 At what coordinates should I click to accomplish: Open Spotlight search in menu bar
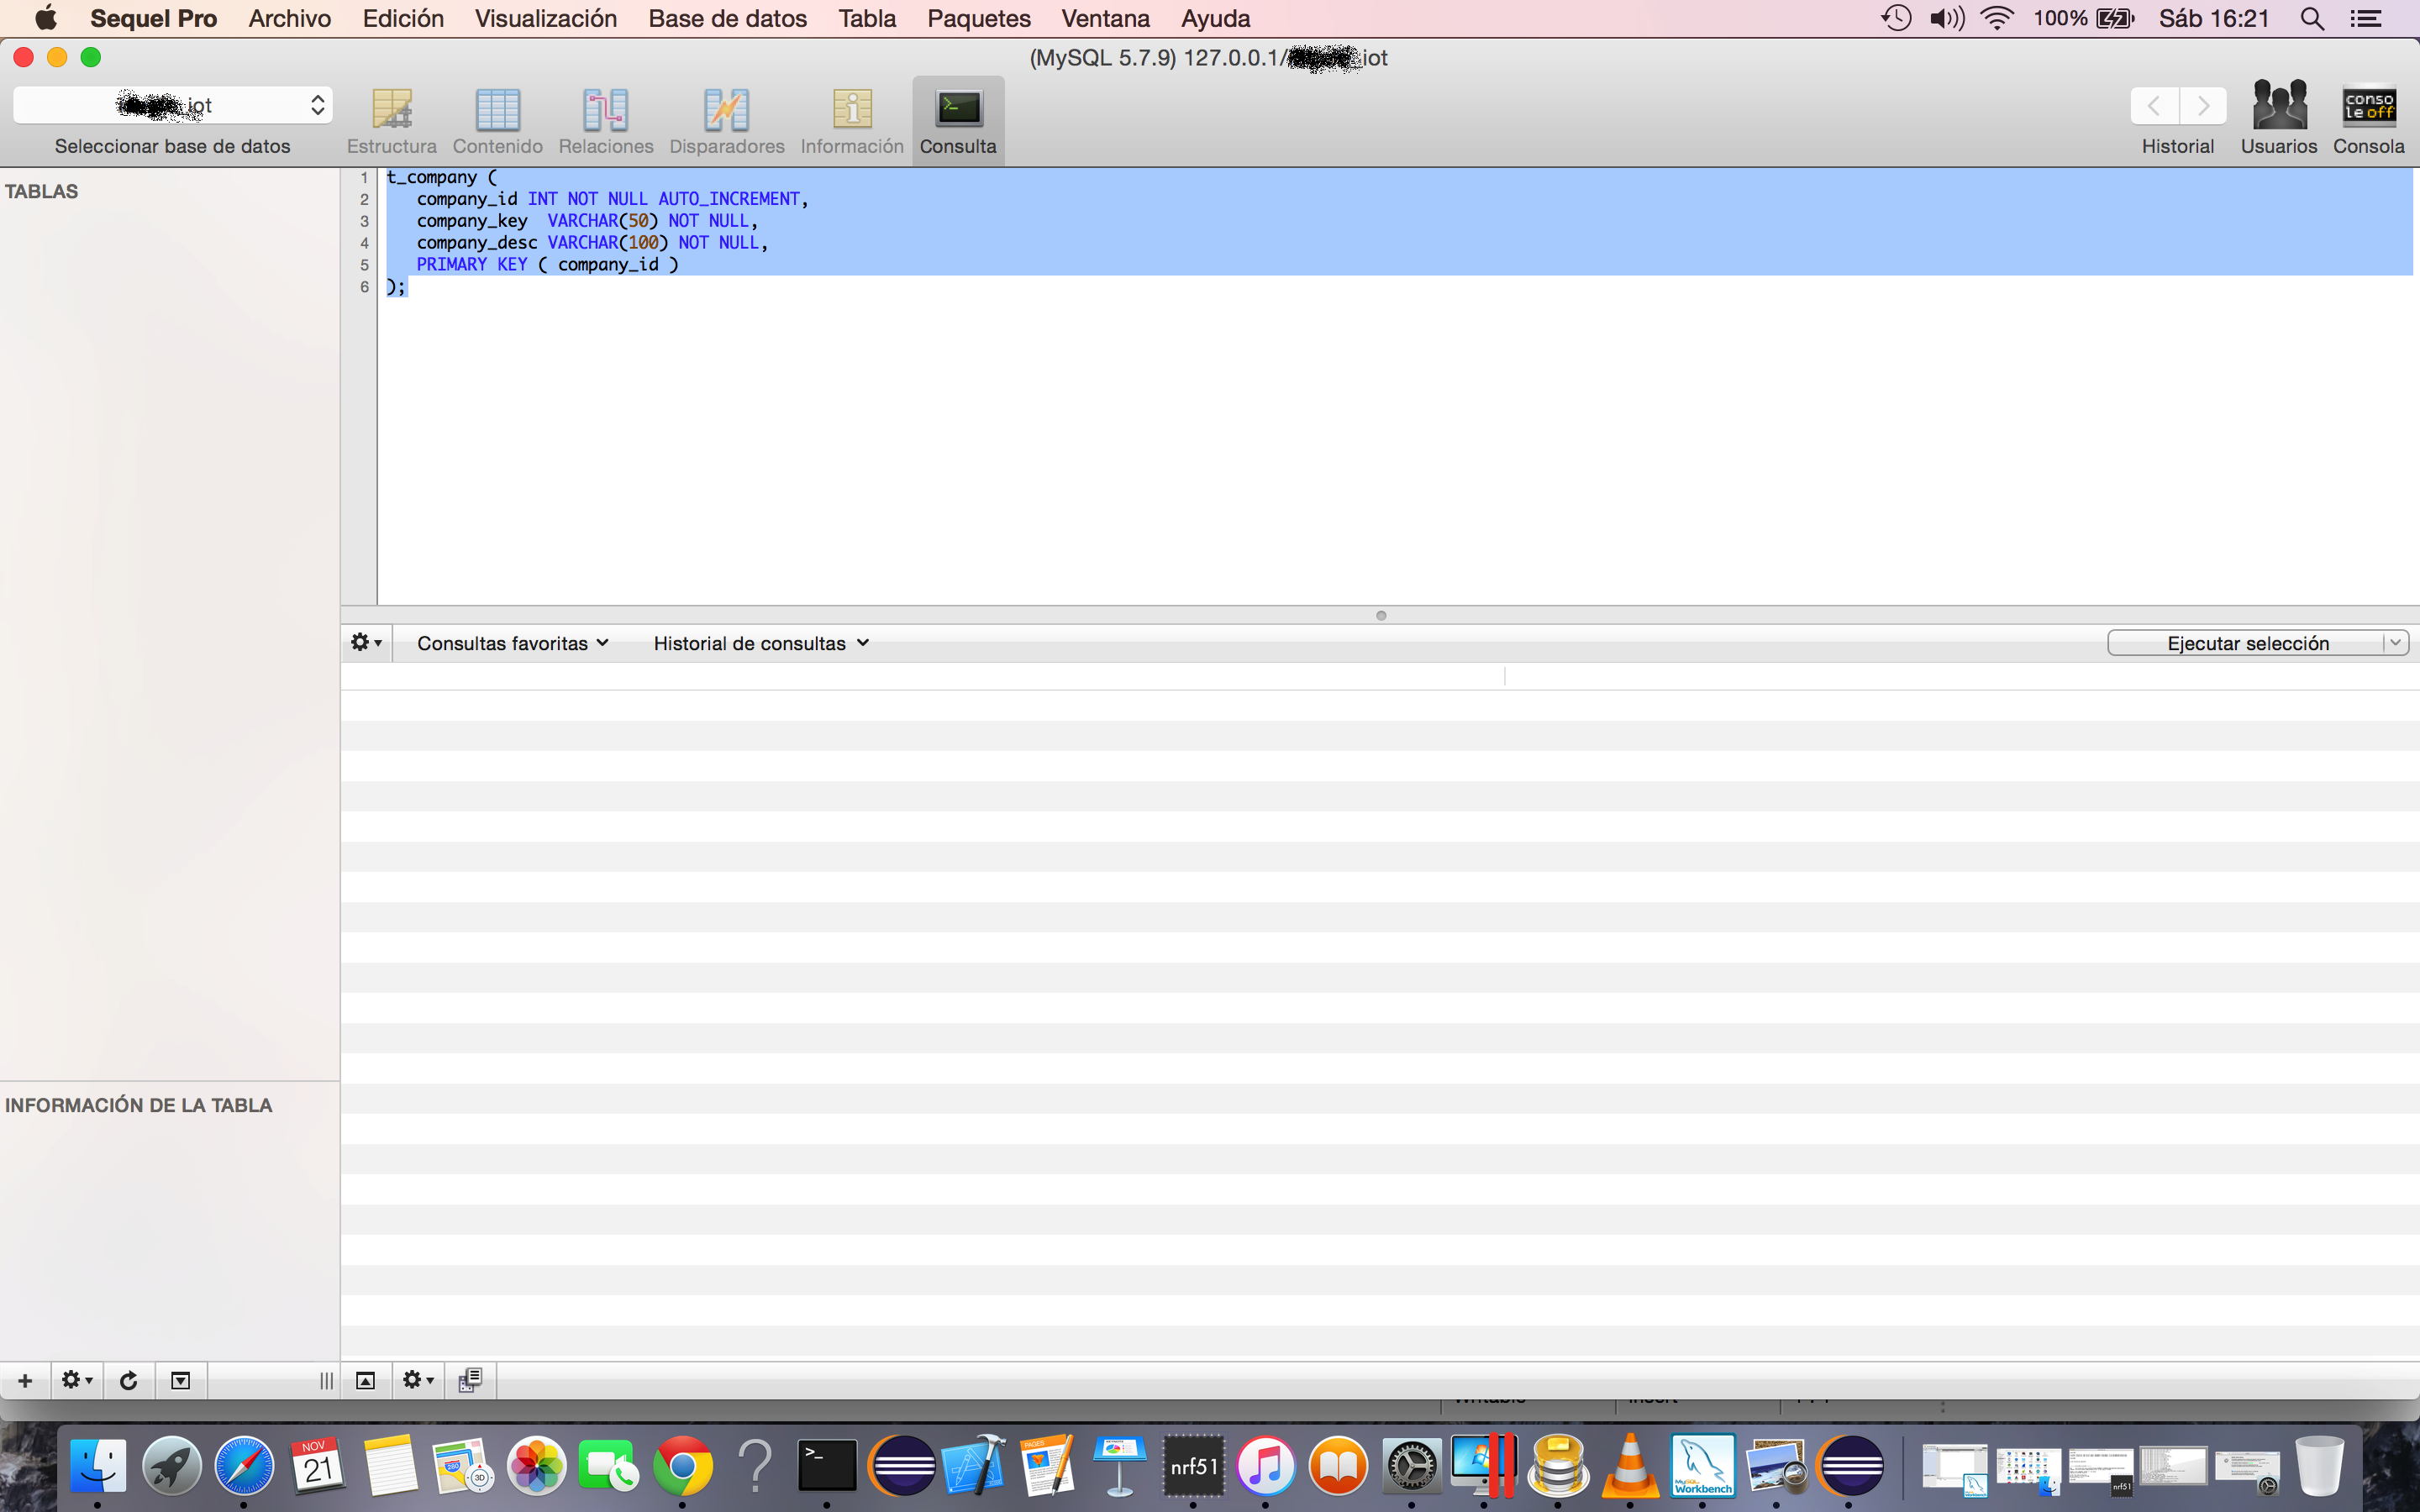point(2311,18)
